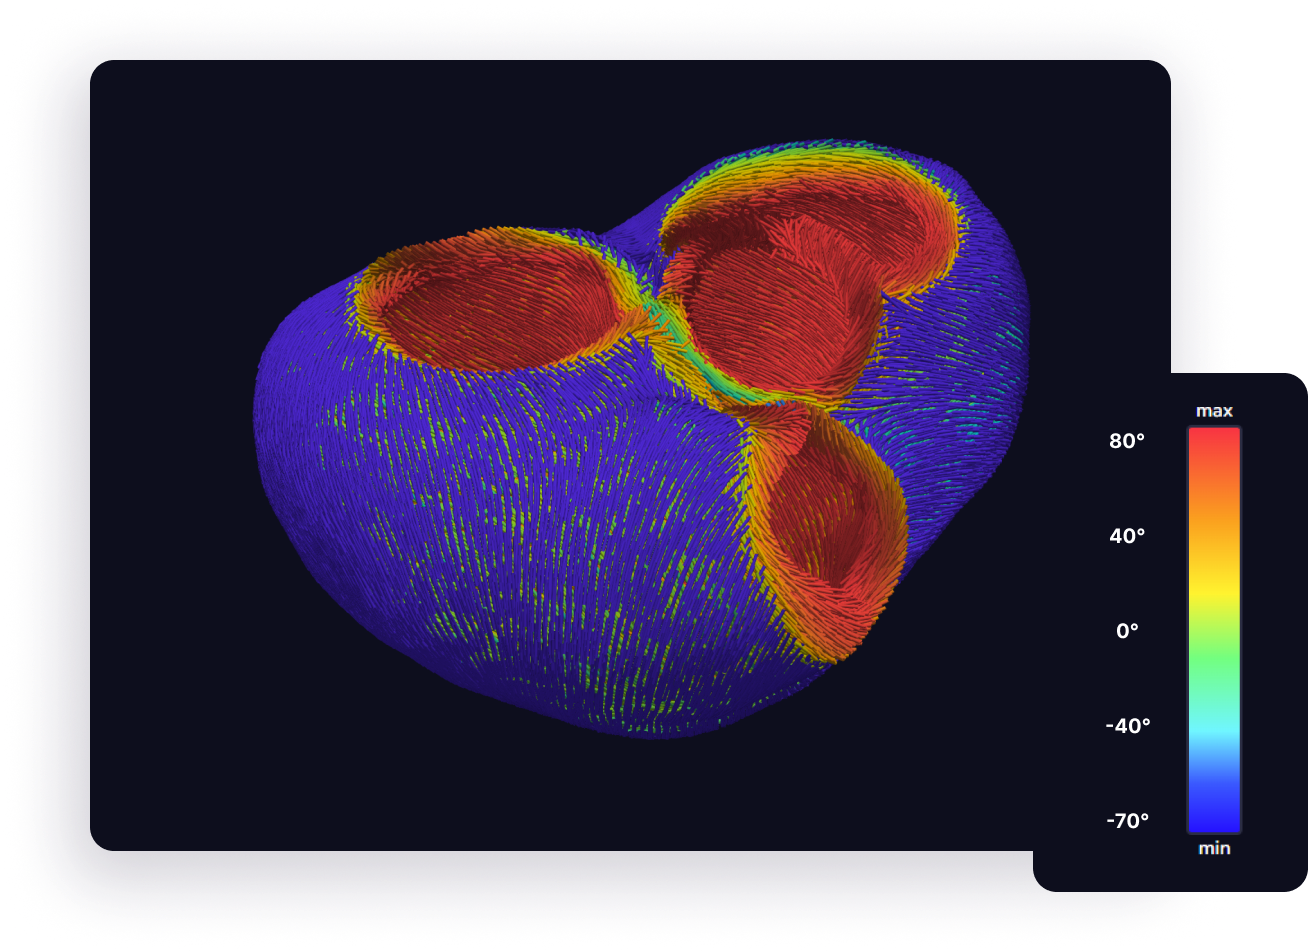
Task: Select the "max" label above the color bar
Action: (1213, 410)
